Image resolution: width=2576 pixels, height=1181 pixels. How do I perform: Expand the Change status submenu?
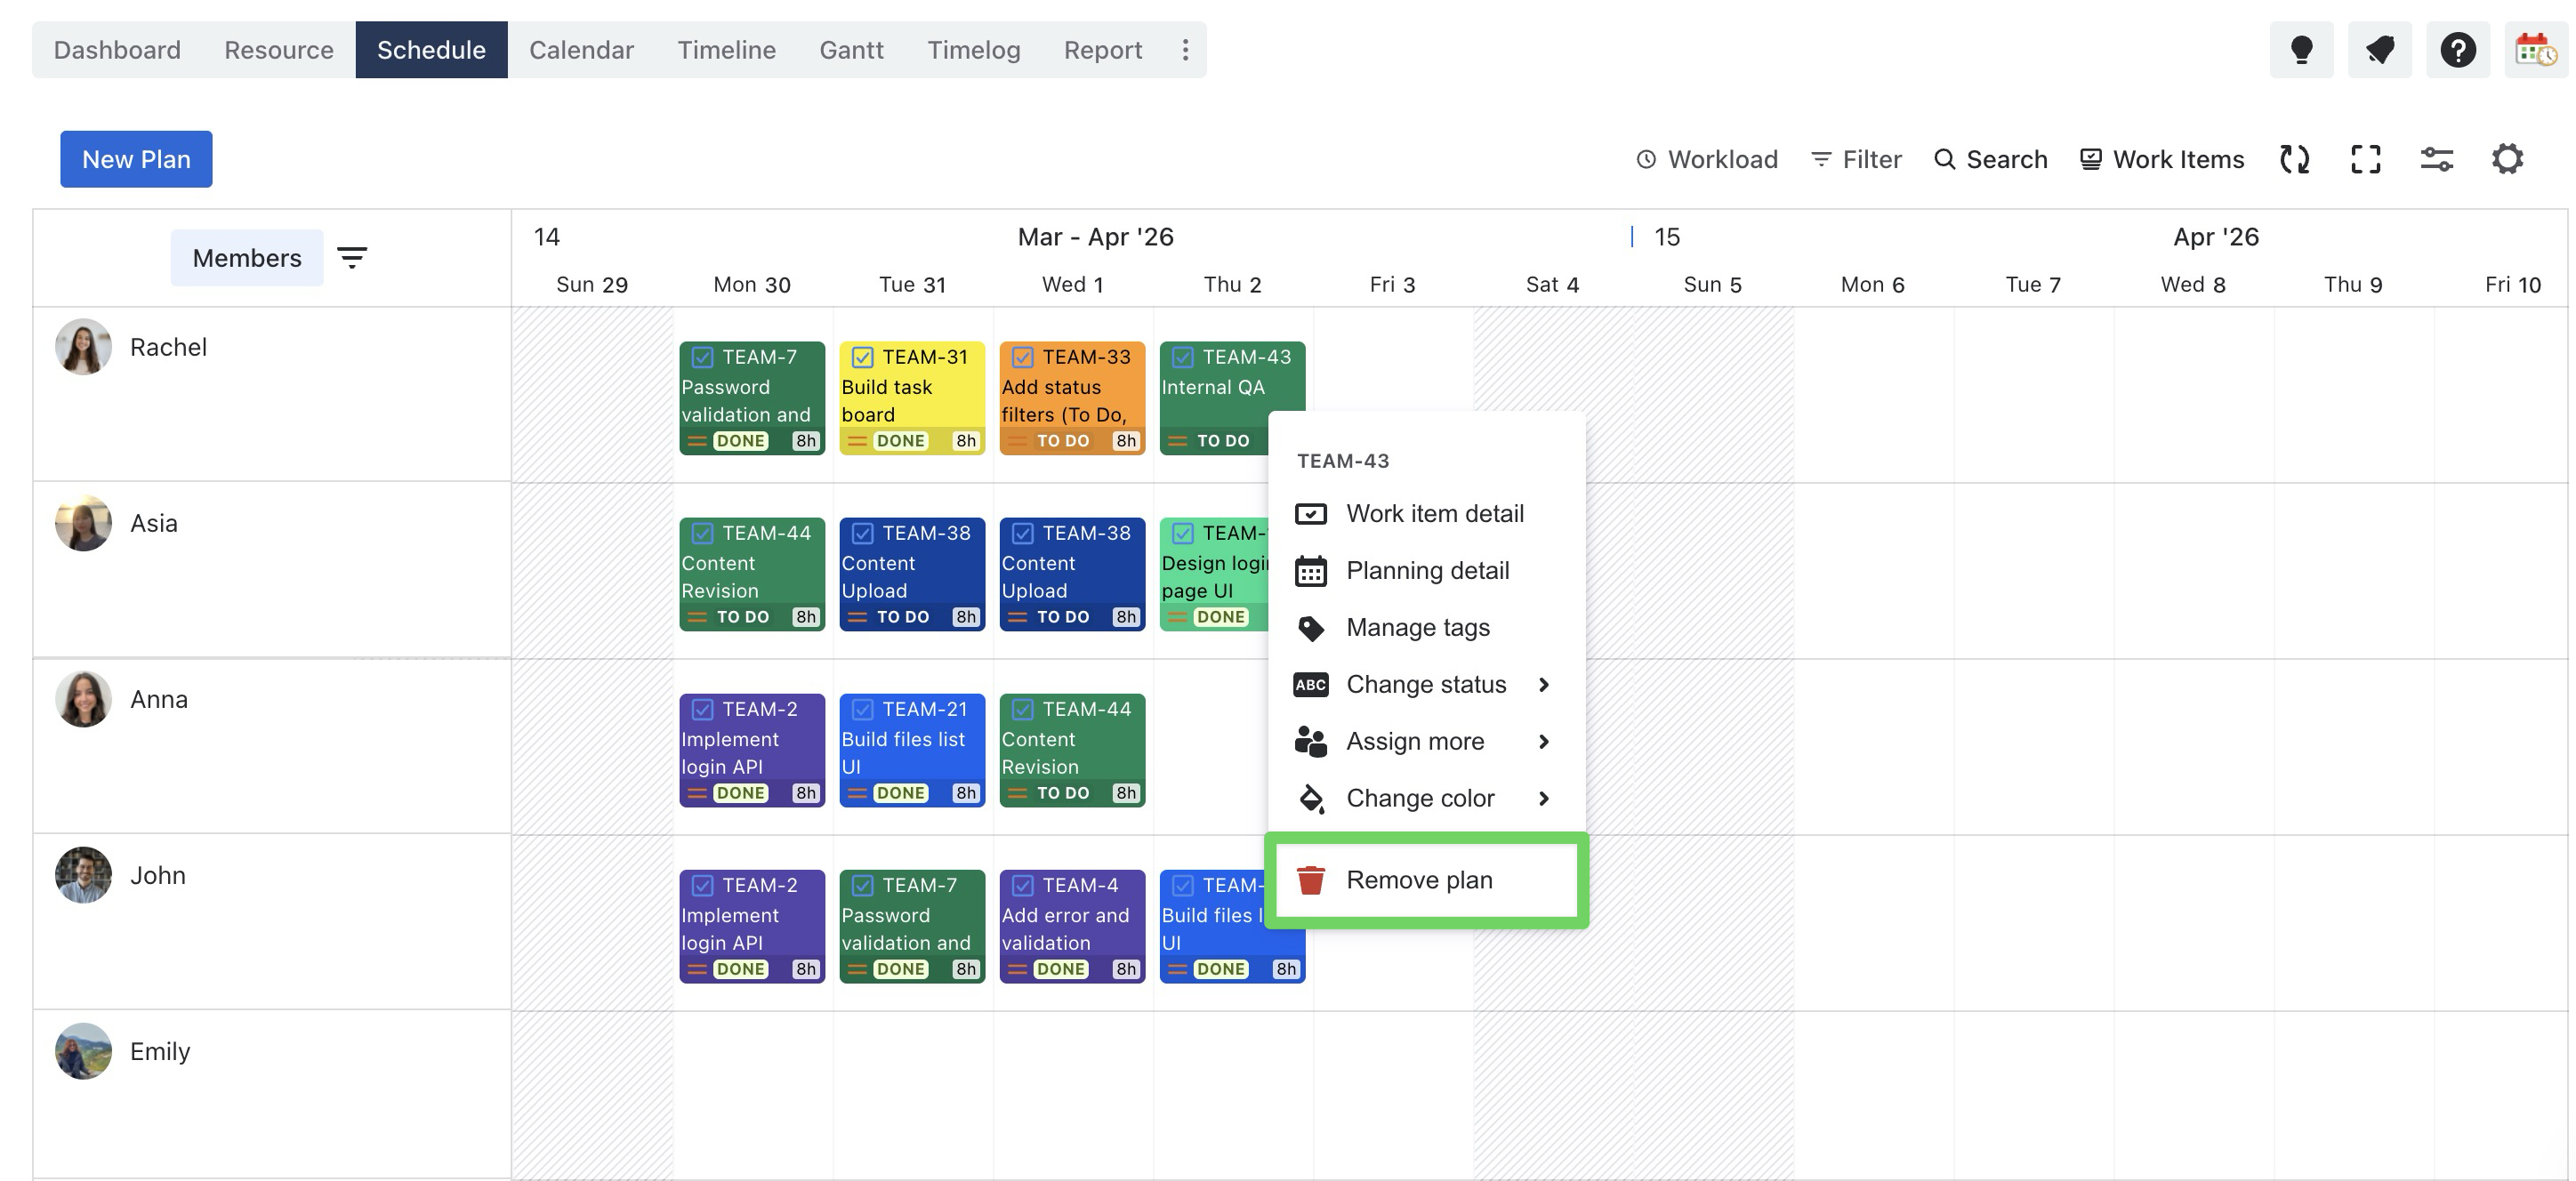pos(1425,684)
